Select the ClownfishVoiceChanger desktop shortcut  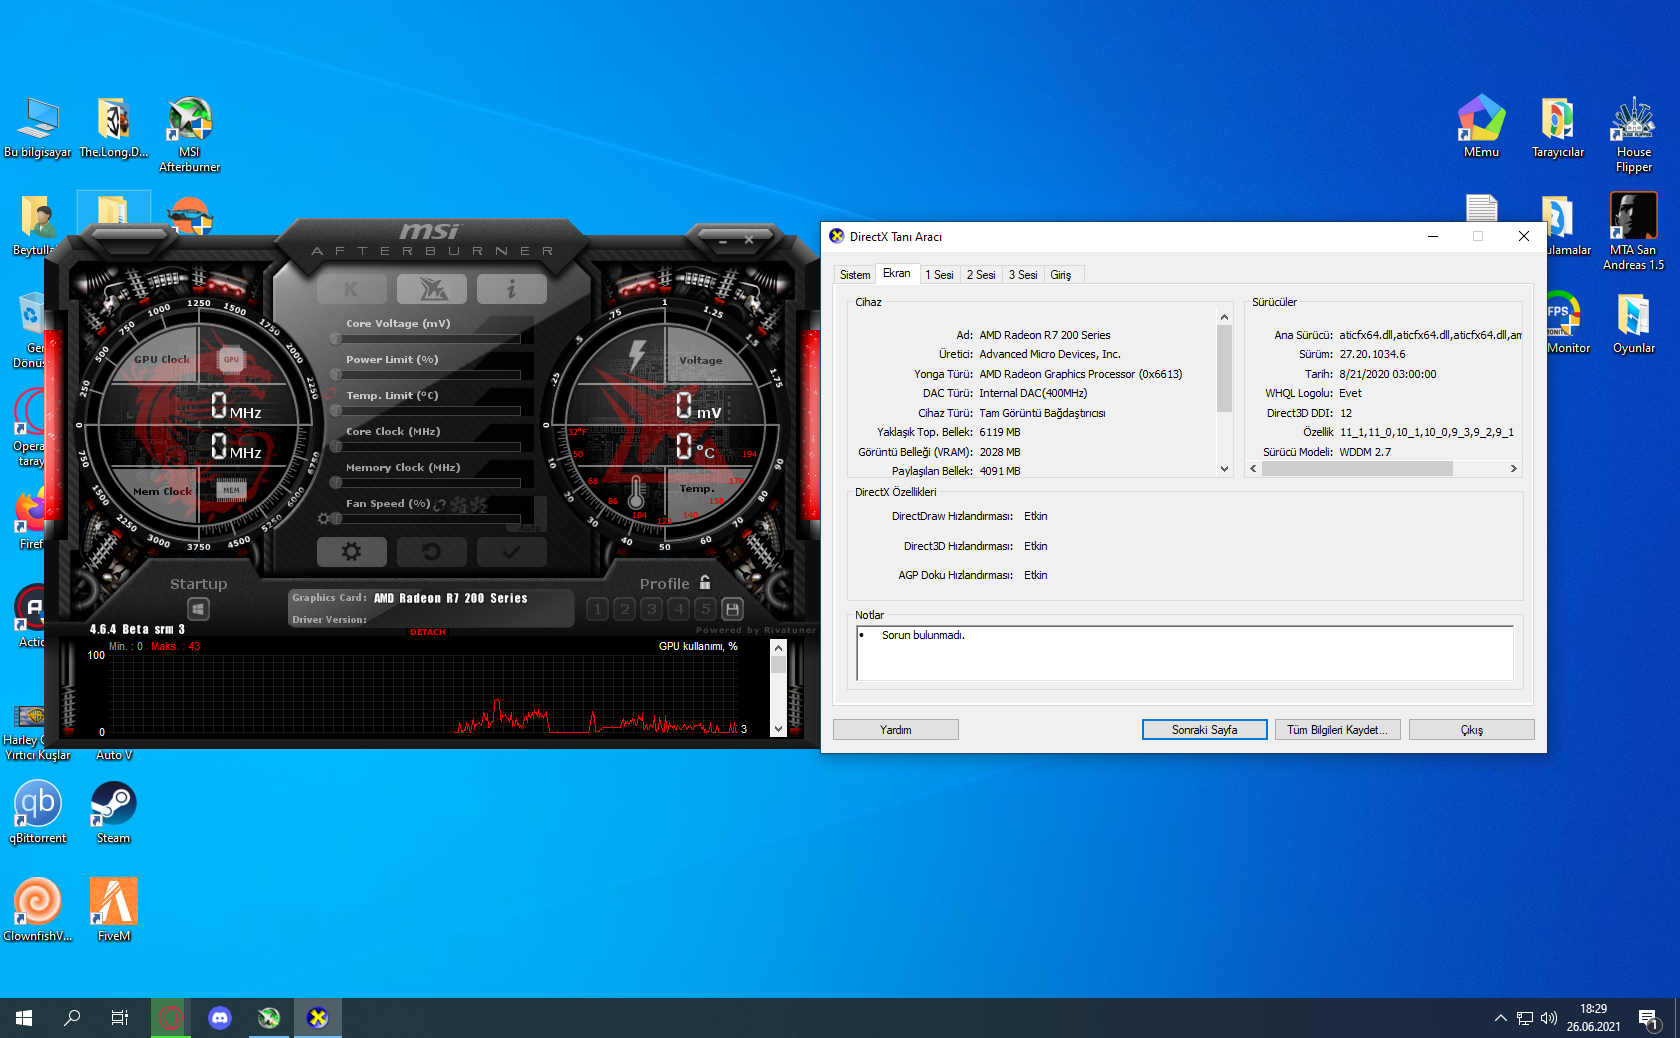pos(38,911)
